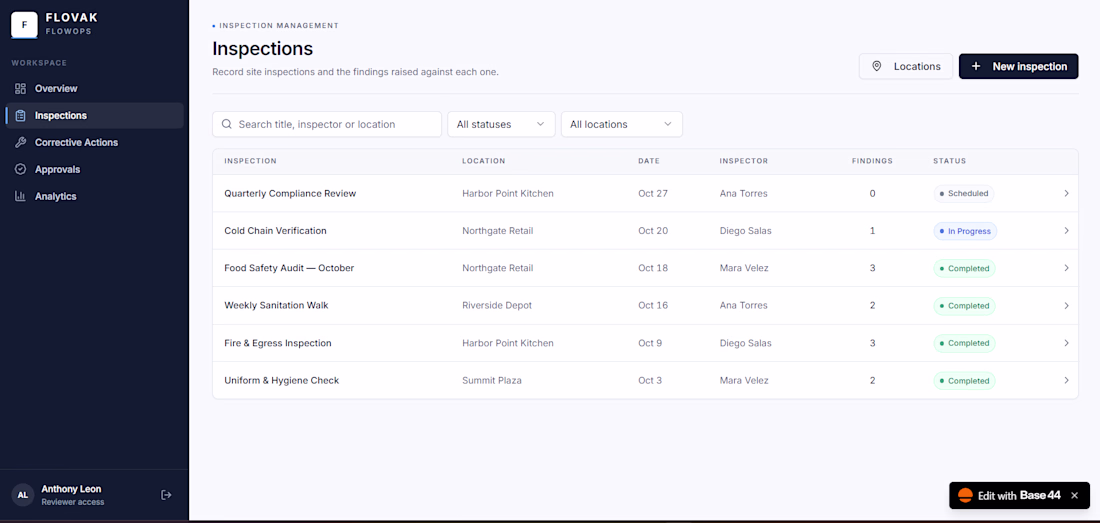Click the Inspections clipboard icon in sidebar

[x=20, y=116]
